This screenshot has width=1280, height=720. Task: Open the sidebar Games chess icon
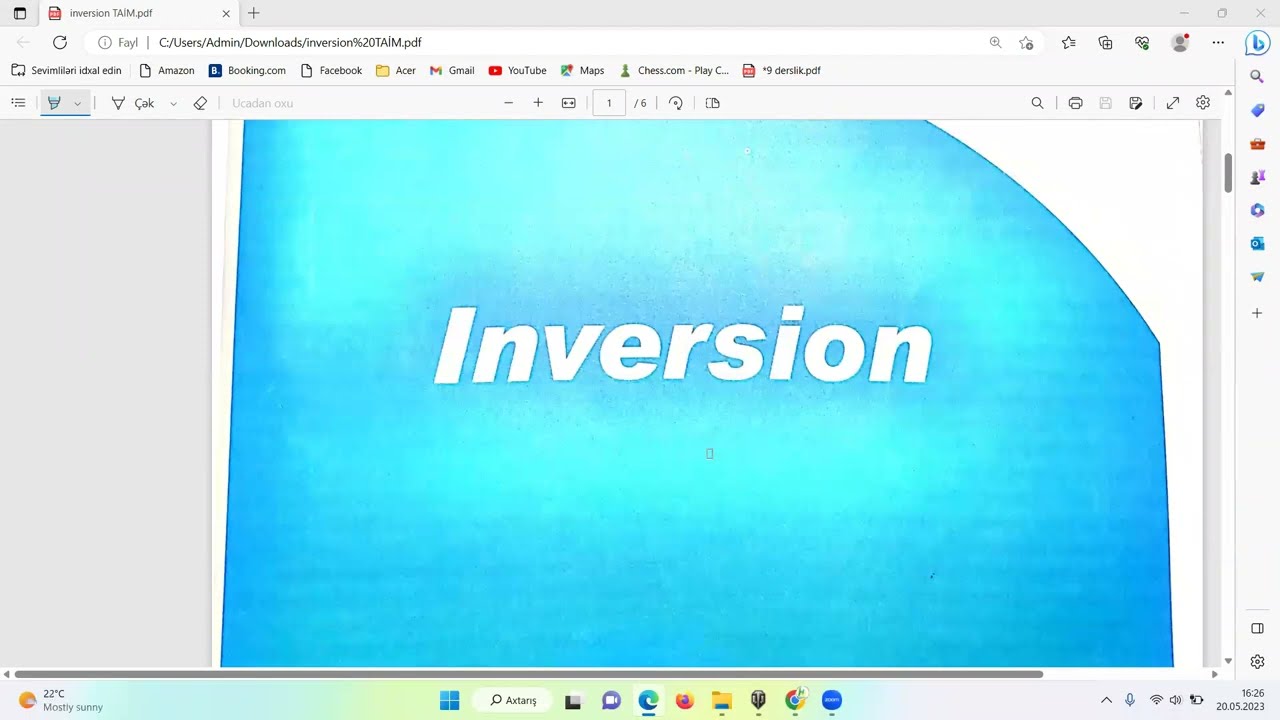coord(1257,177)
